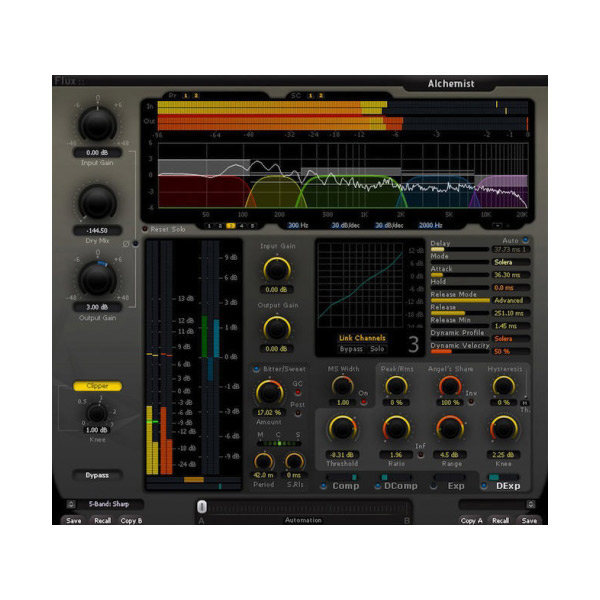Screen dimensions: 600x600
Task: Click the phase invert symbol near Dry Mix
Action: coord(126,244)
